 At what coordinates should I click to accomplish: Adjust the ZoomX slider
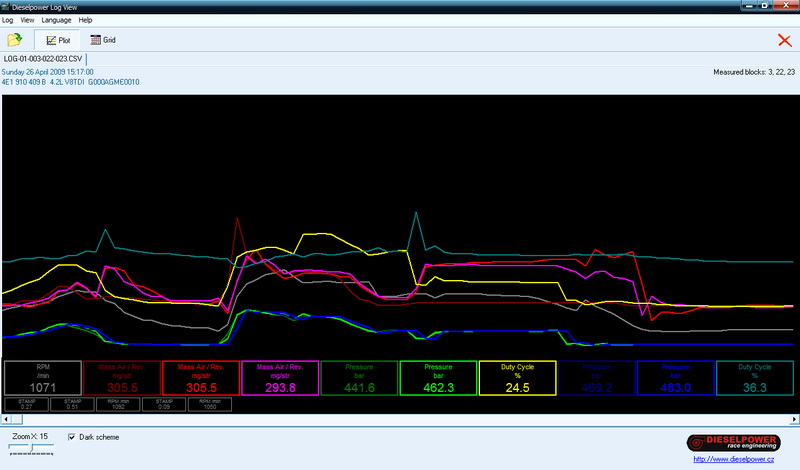click(32, 449)
